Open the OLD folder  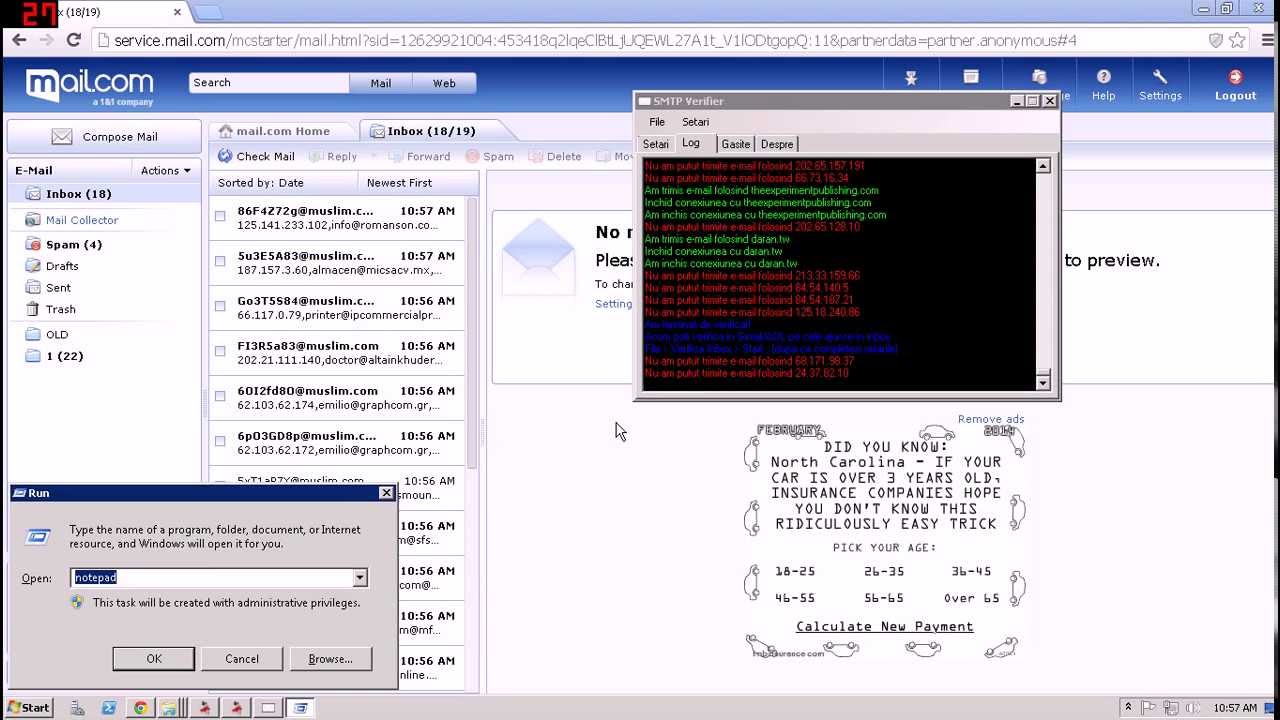pos(57,334)
